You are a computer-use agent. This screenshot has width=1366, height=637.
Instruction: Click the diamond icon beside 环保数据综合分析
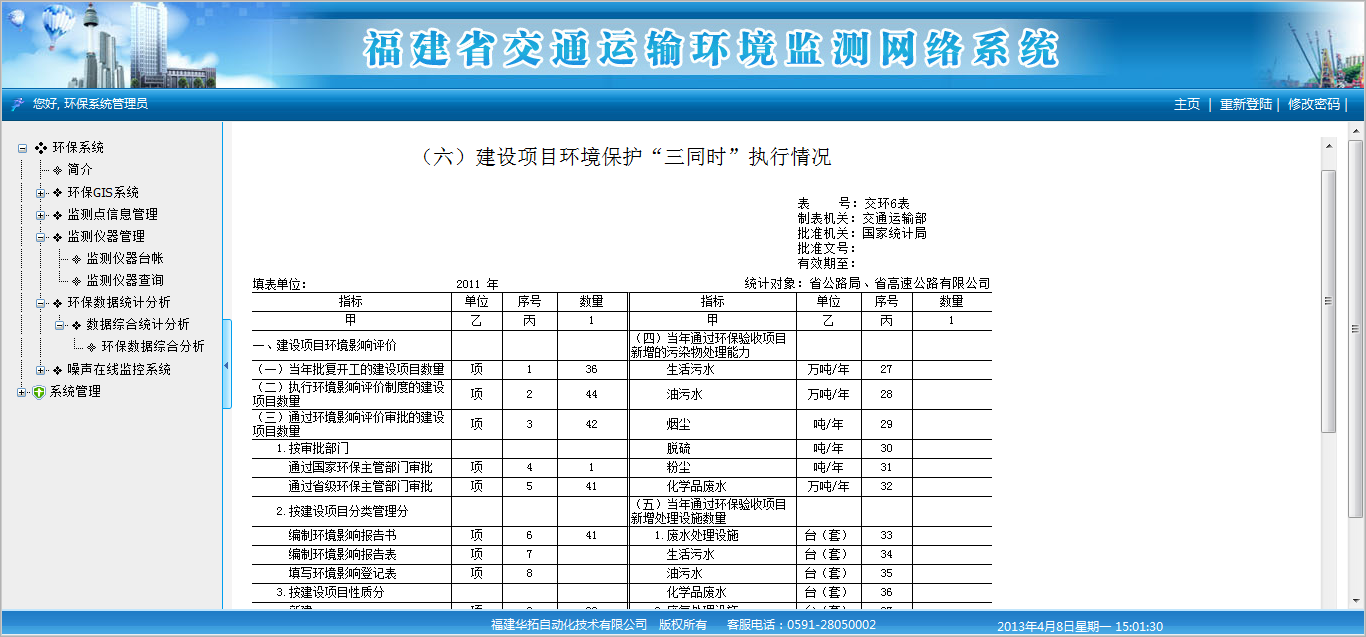(x=92, y=346)
